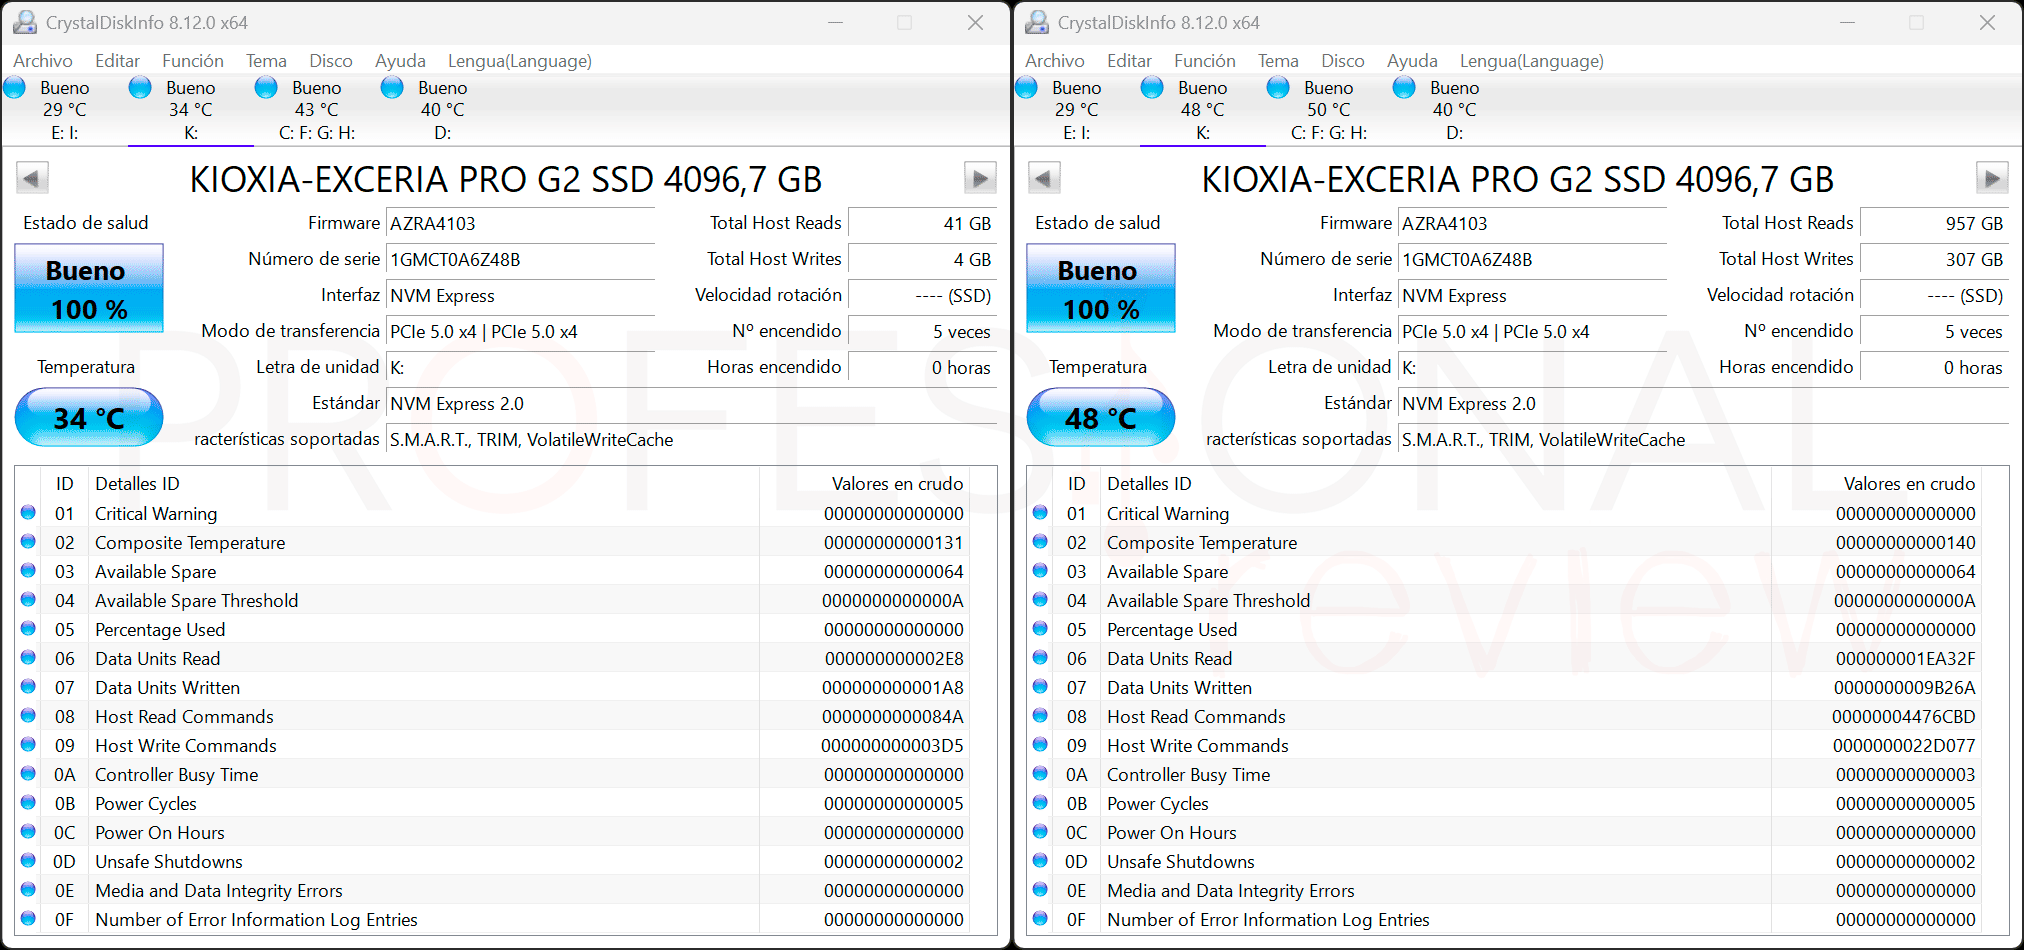Select K: 48 °C disk in right window
The width and height of the screenshot is (2024, 950).
coord(1202,110)
